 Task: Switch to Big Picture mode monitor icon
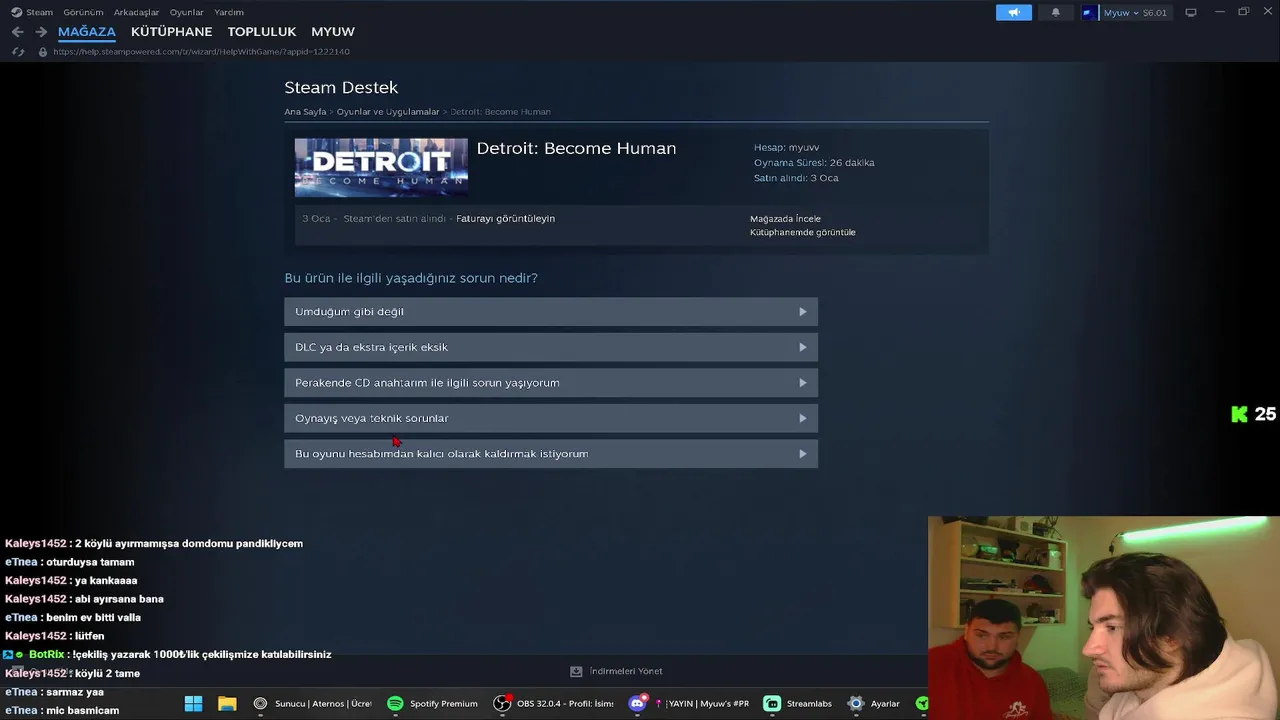[x=1191, y=12]
